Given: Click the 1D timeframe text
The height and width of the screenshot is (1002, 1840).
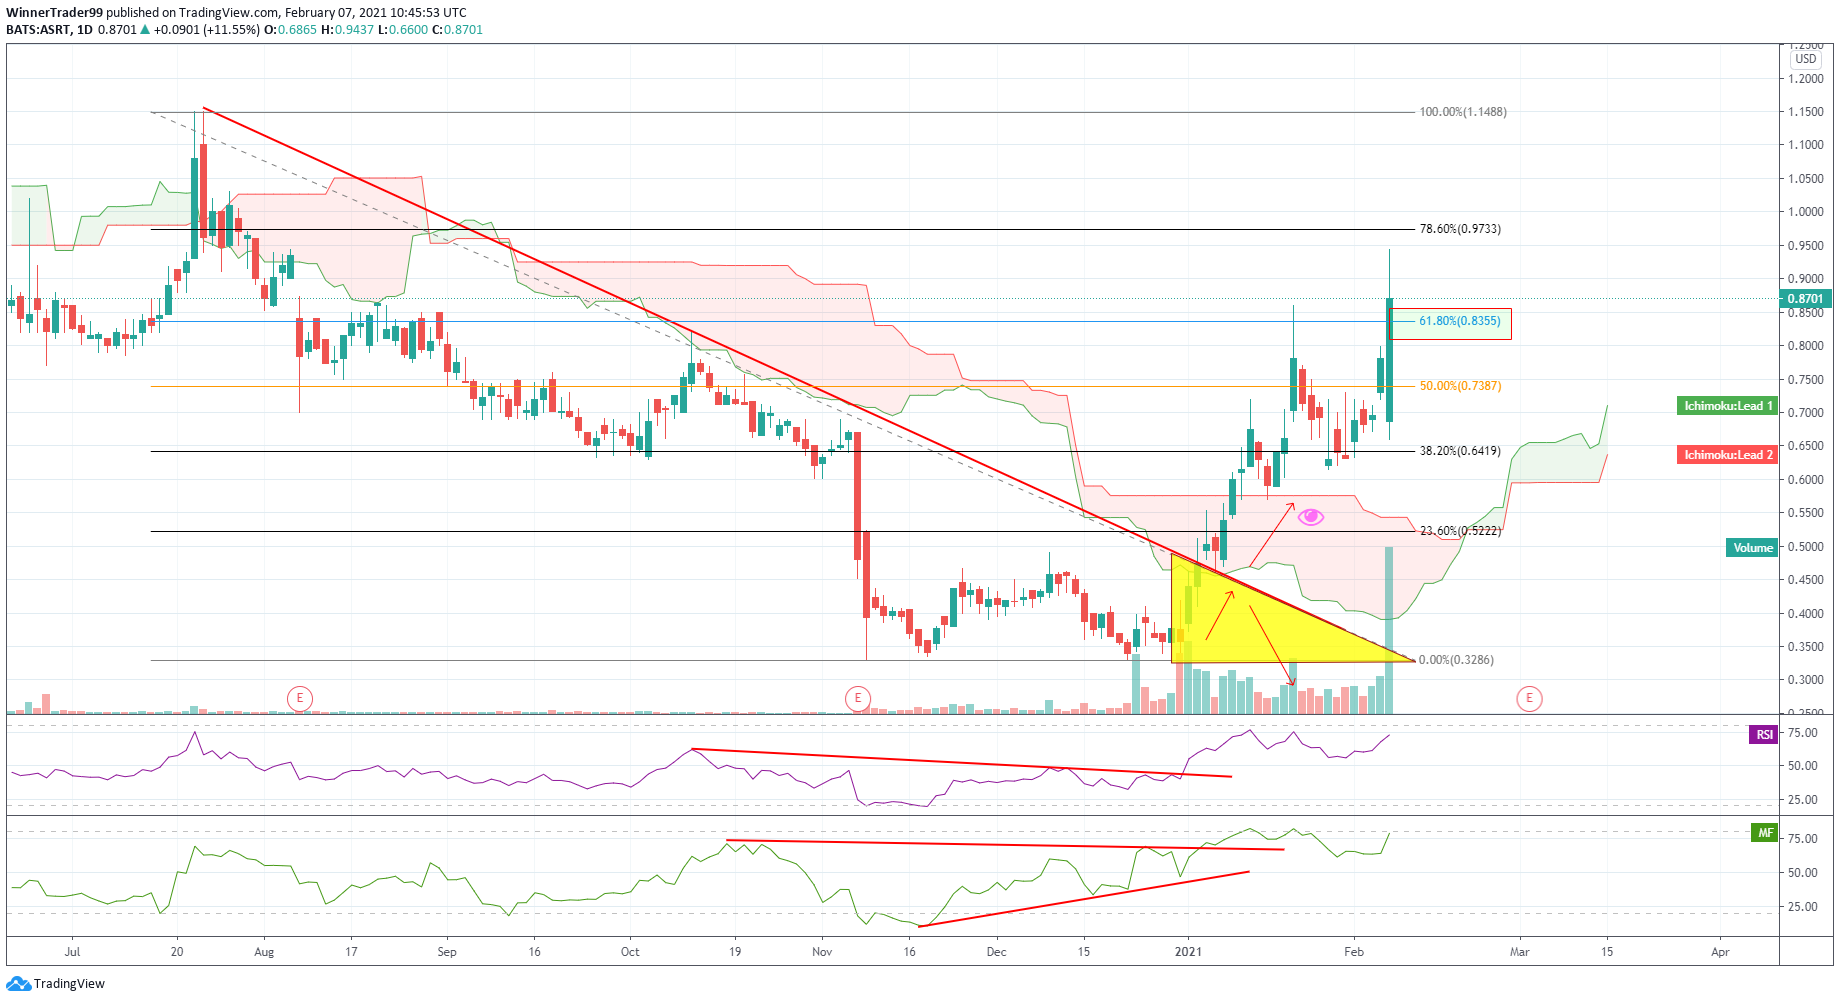Looking at the screenshot, I should point(85,30).
